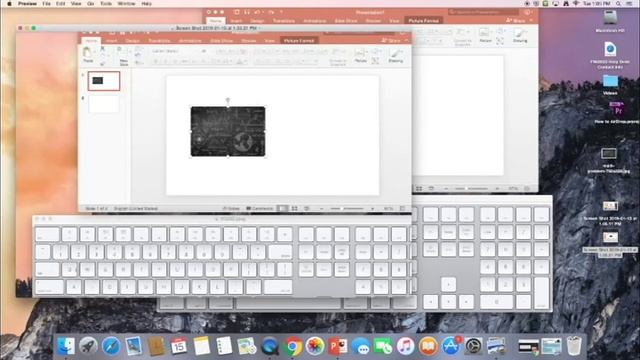Screen dimensions: 640x360
Task: Open Google Chrome from the Dock
Action: click(293, 346)
